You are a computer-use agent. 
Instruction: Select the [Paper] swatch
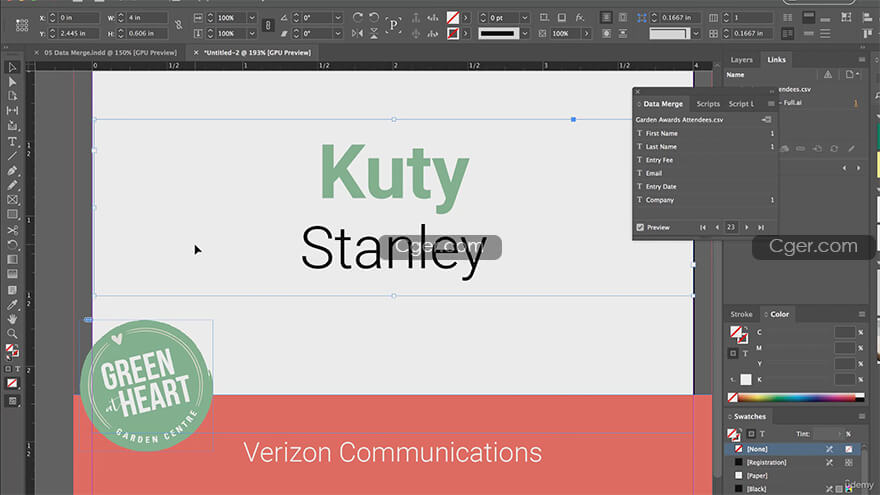pos(794,475)
